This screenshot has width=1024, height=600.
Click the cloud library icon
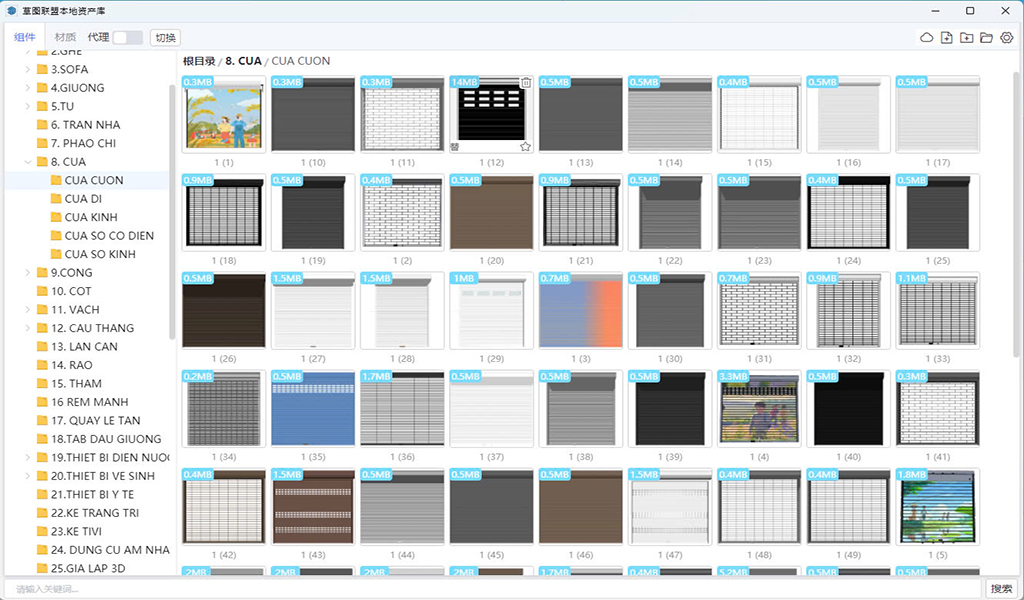926,38
